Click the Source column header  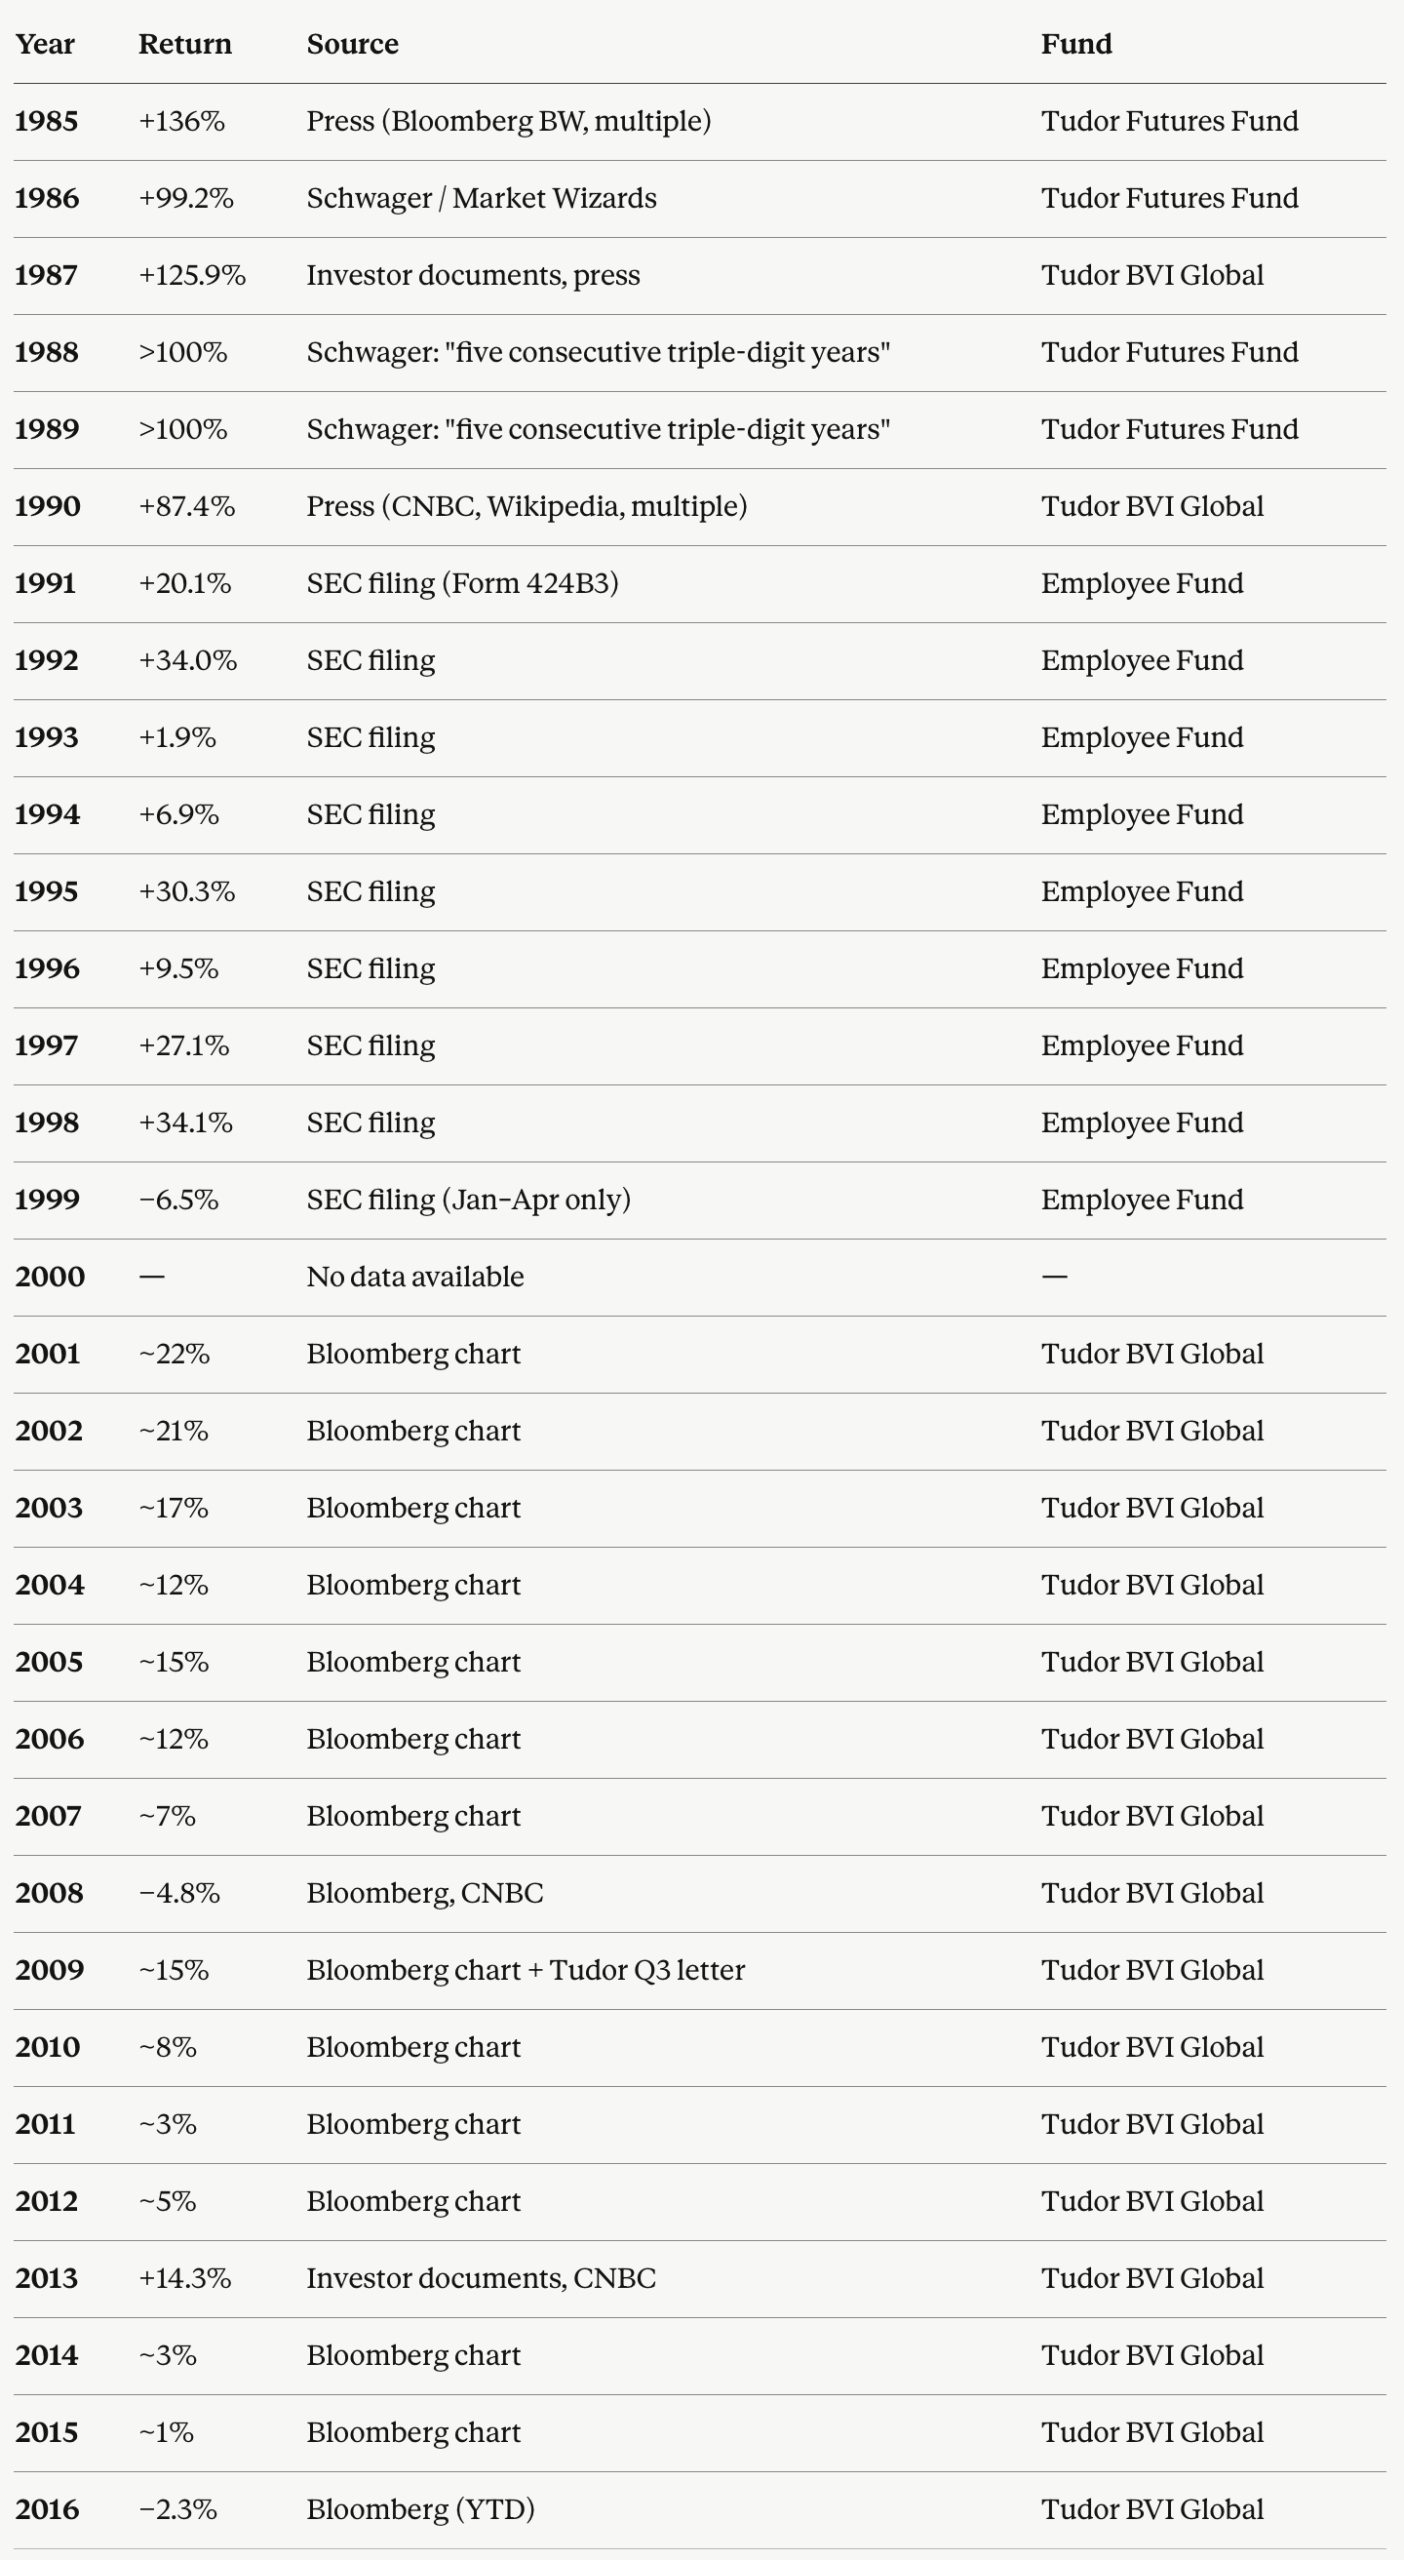pos(352,44)
